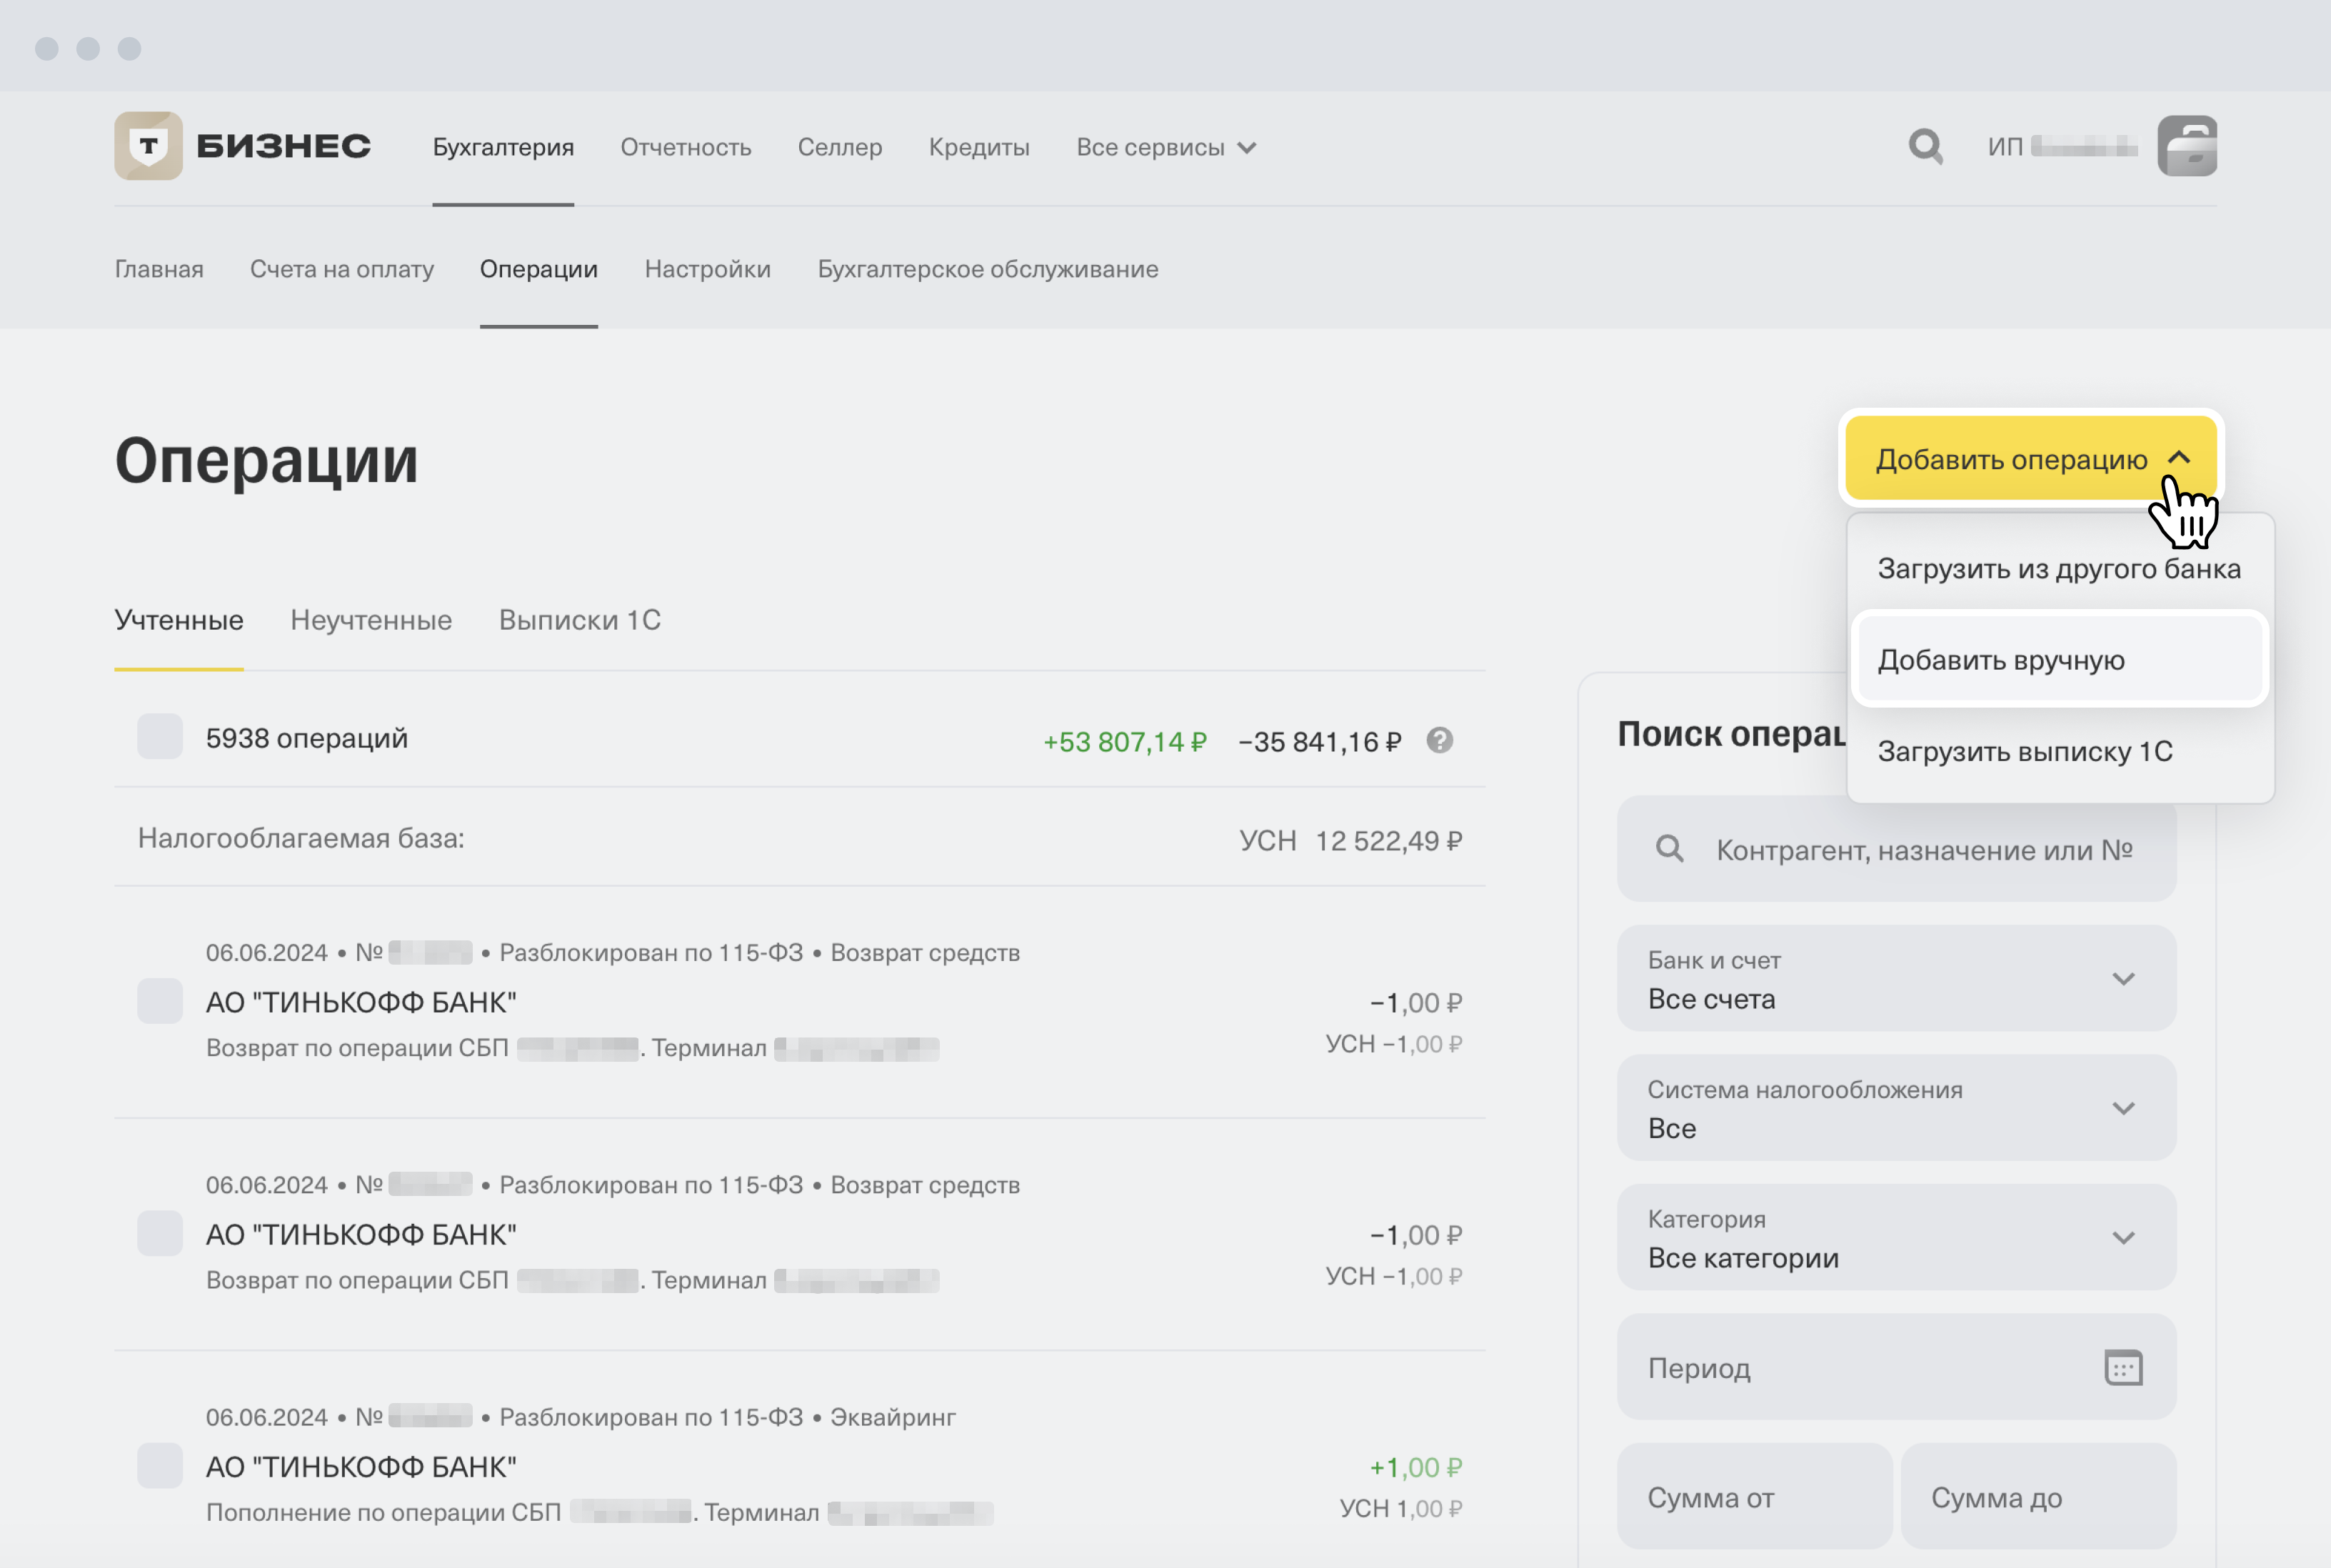The height and width of the screenshot is (1568, 2331).
Task: Click the question mark help icon by totals
Action: [x=1439, y=740]
